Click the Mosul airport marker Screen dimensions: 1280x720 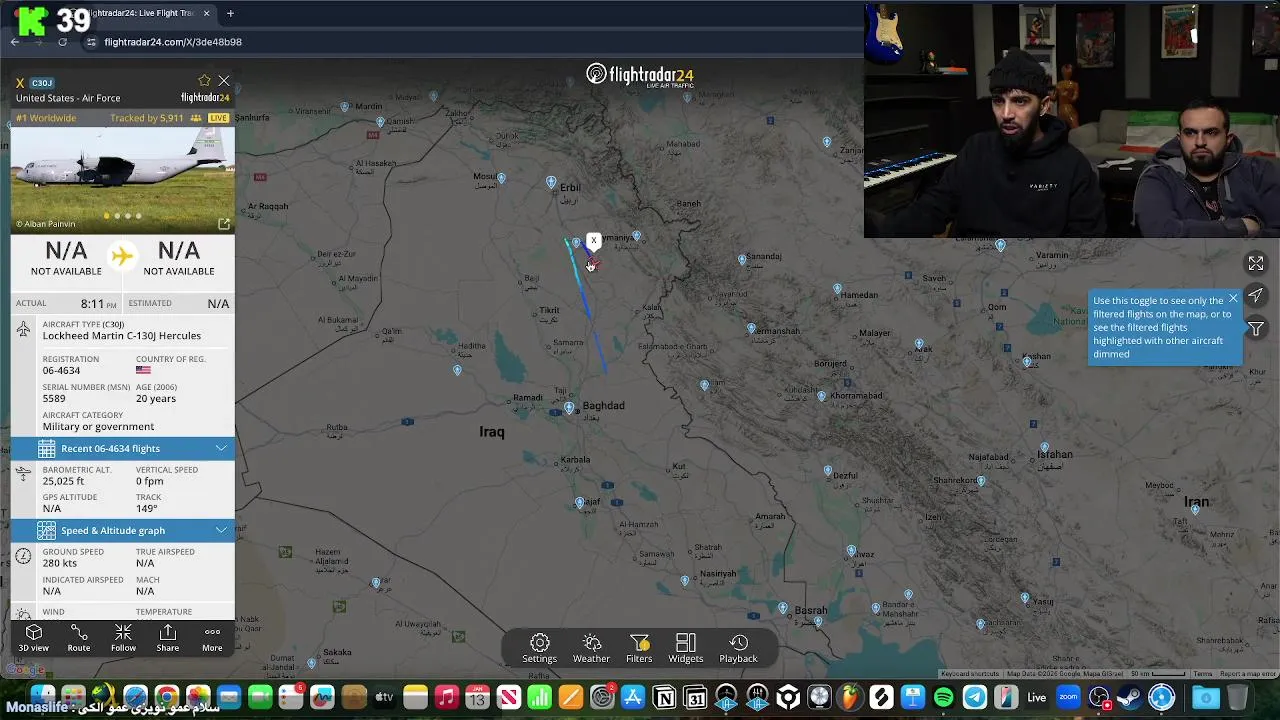click(x=501, y=178)
